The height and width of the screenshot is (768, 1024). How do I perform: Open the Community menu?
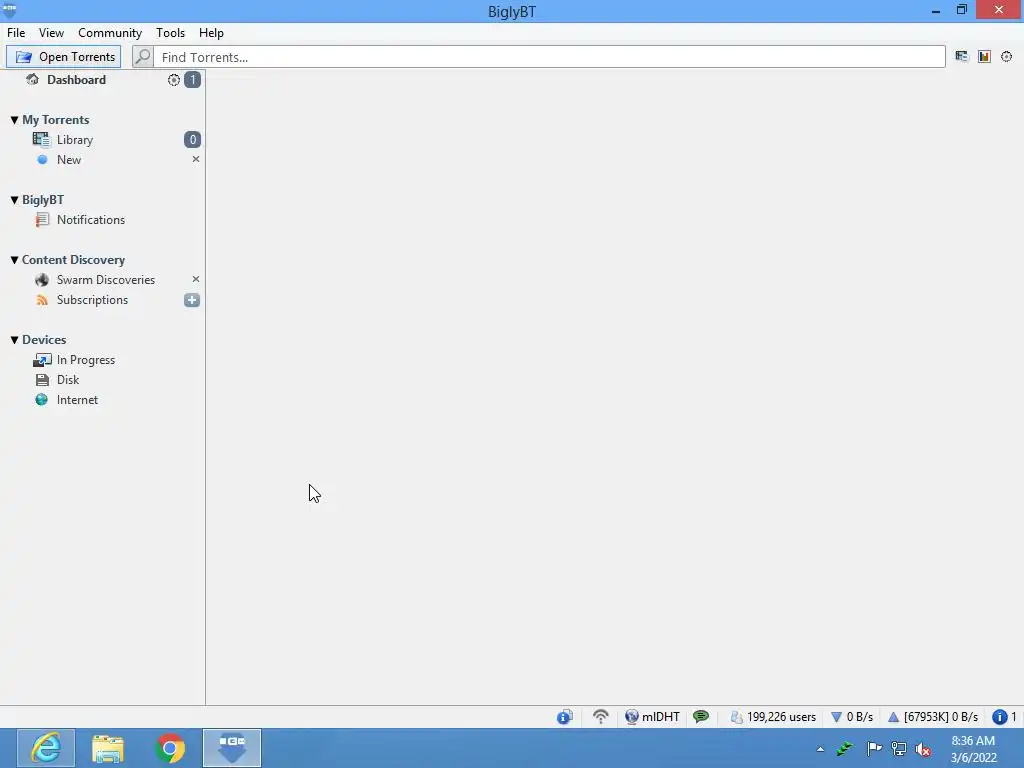(110, 33)
